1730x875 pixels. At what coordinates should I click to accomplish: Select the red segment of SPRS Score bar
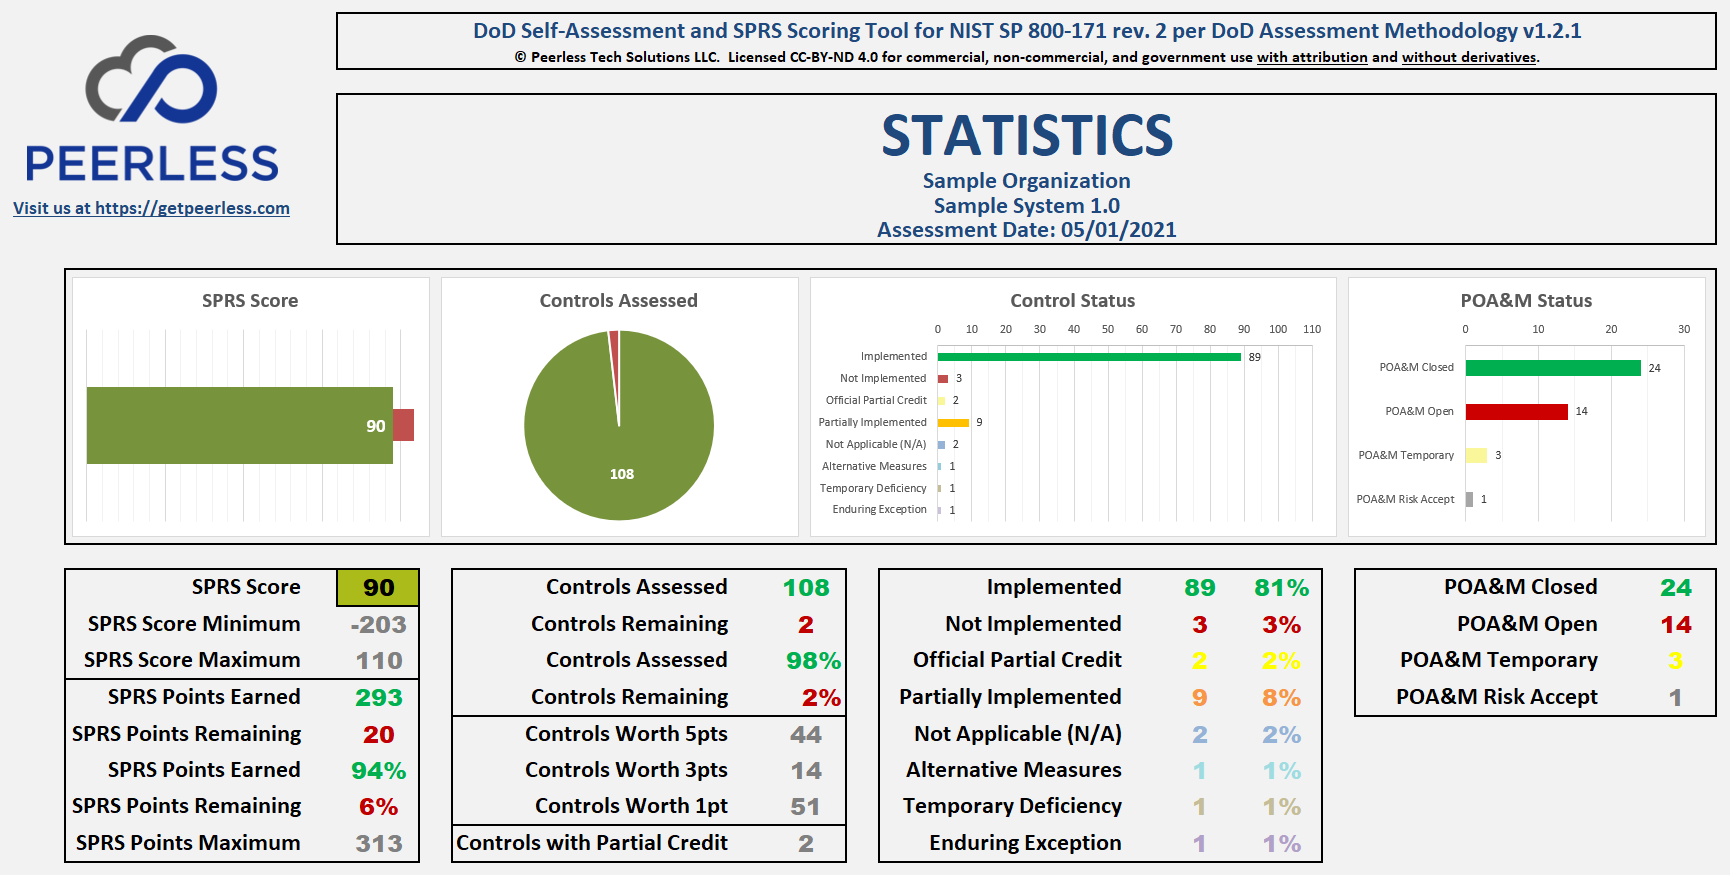(x=403, y=425)
